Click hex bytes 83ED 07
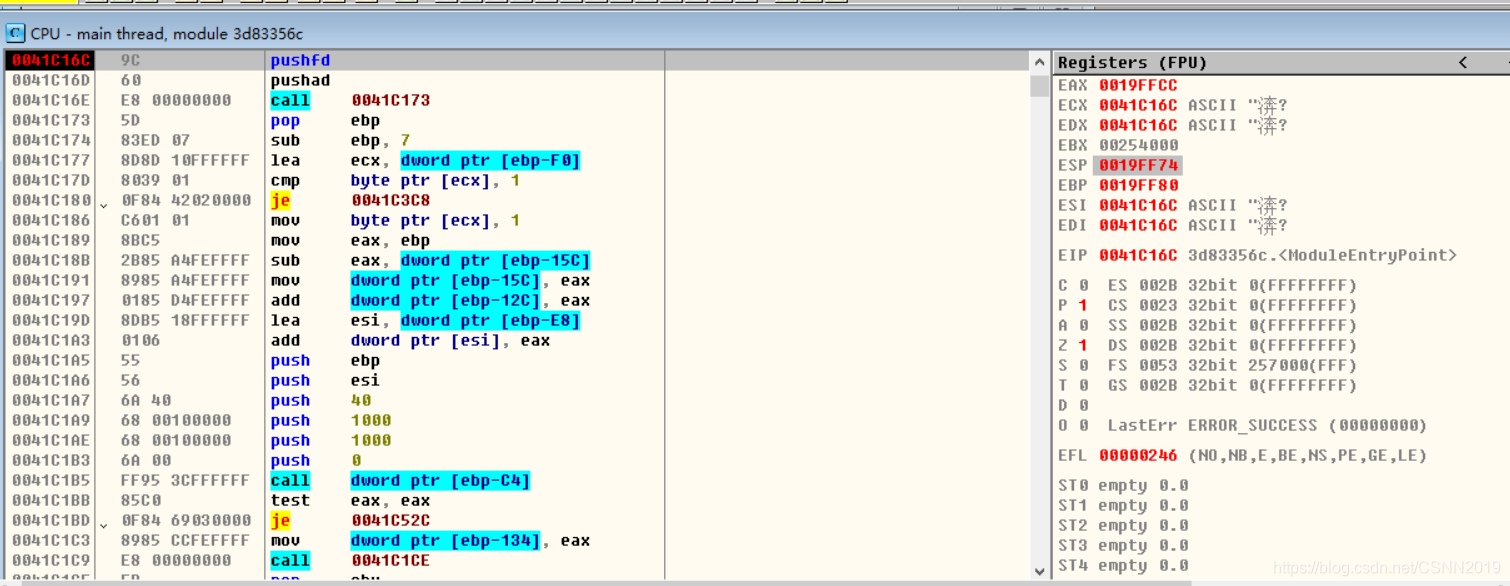Viewport: 1510px width, 586px height. (x=155, y=141)
